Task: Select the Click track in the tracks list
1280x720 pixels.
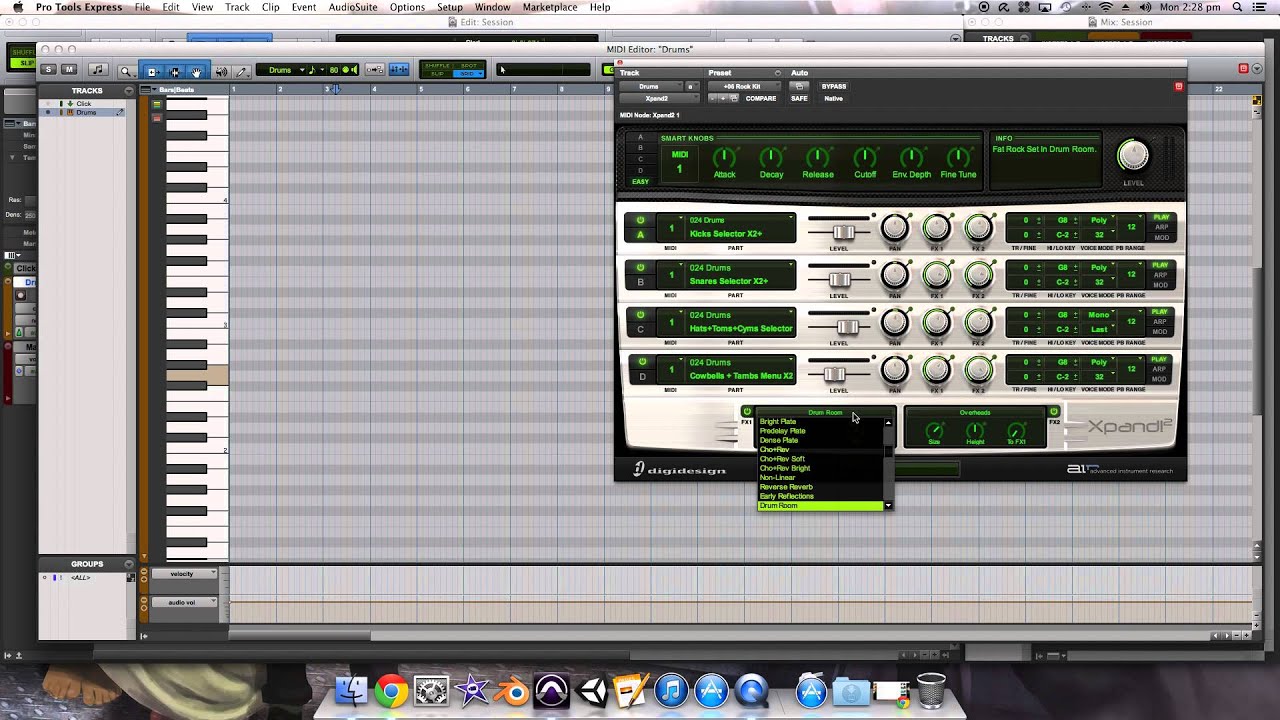Action: point(84,104)
